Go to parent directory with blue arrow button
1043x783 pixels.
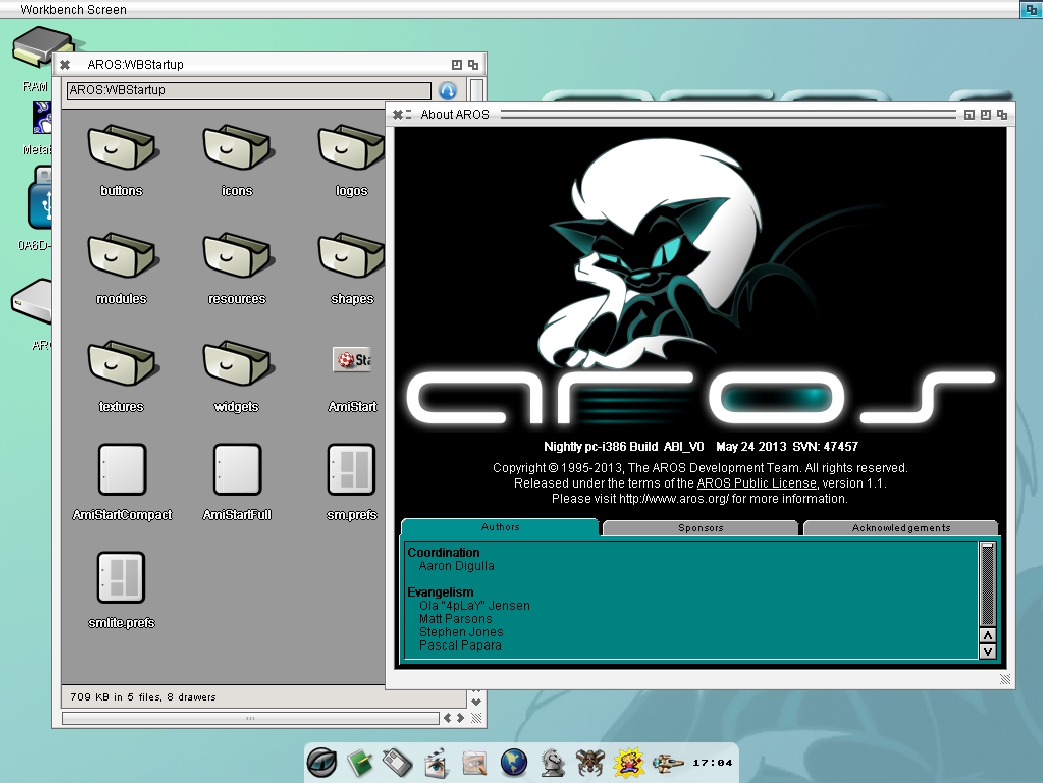(x=448, y=90)
